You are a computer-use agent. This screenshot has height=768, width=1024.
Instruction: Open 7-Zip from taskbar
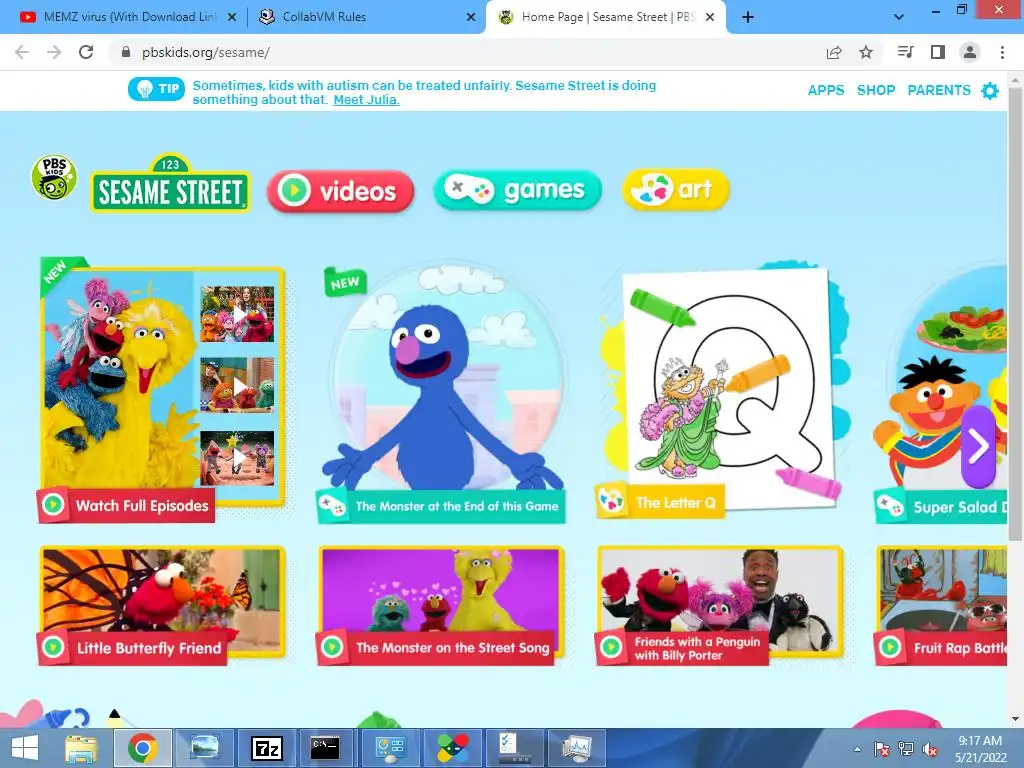pyautogui.click(x=267, y=748)
